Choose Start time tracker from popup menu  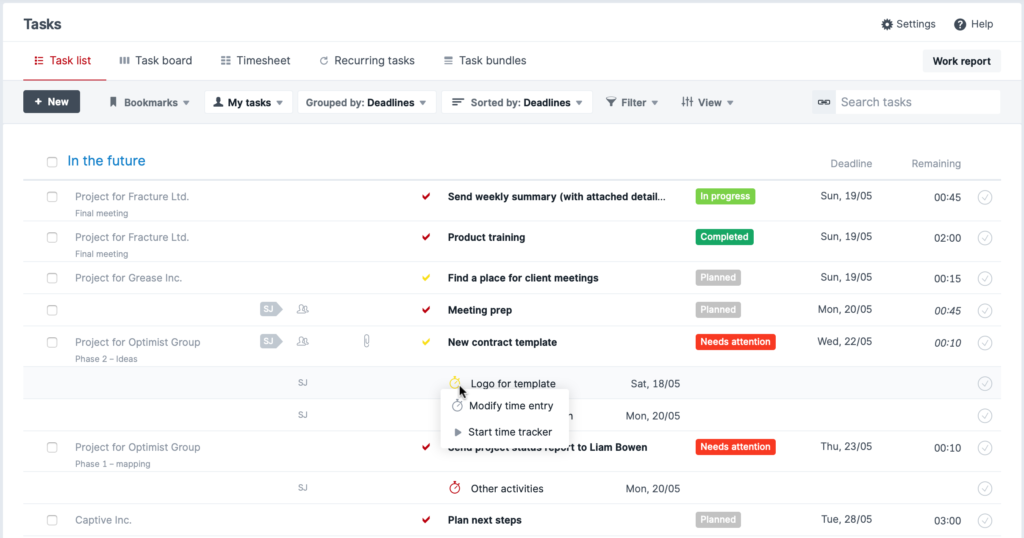pyautogui.click(x=504, y=432)
